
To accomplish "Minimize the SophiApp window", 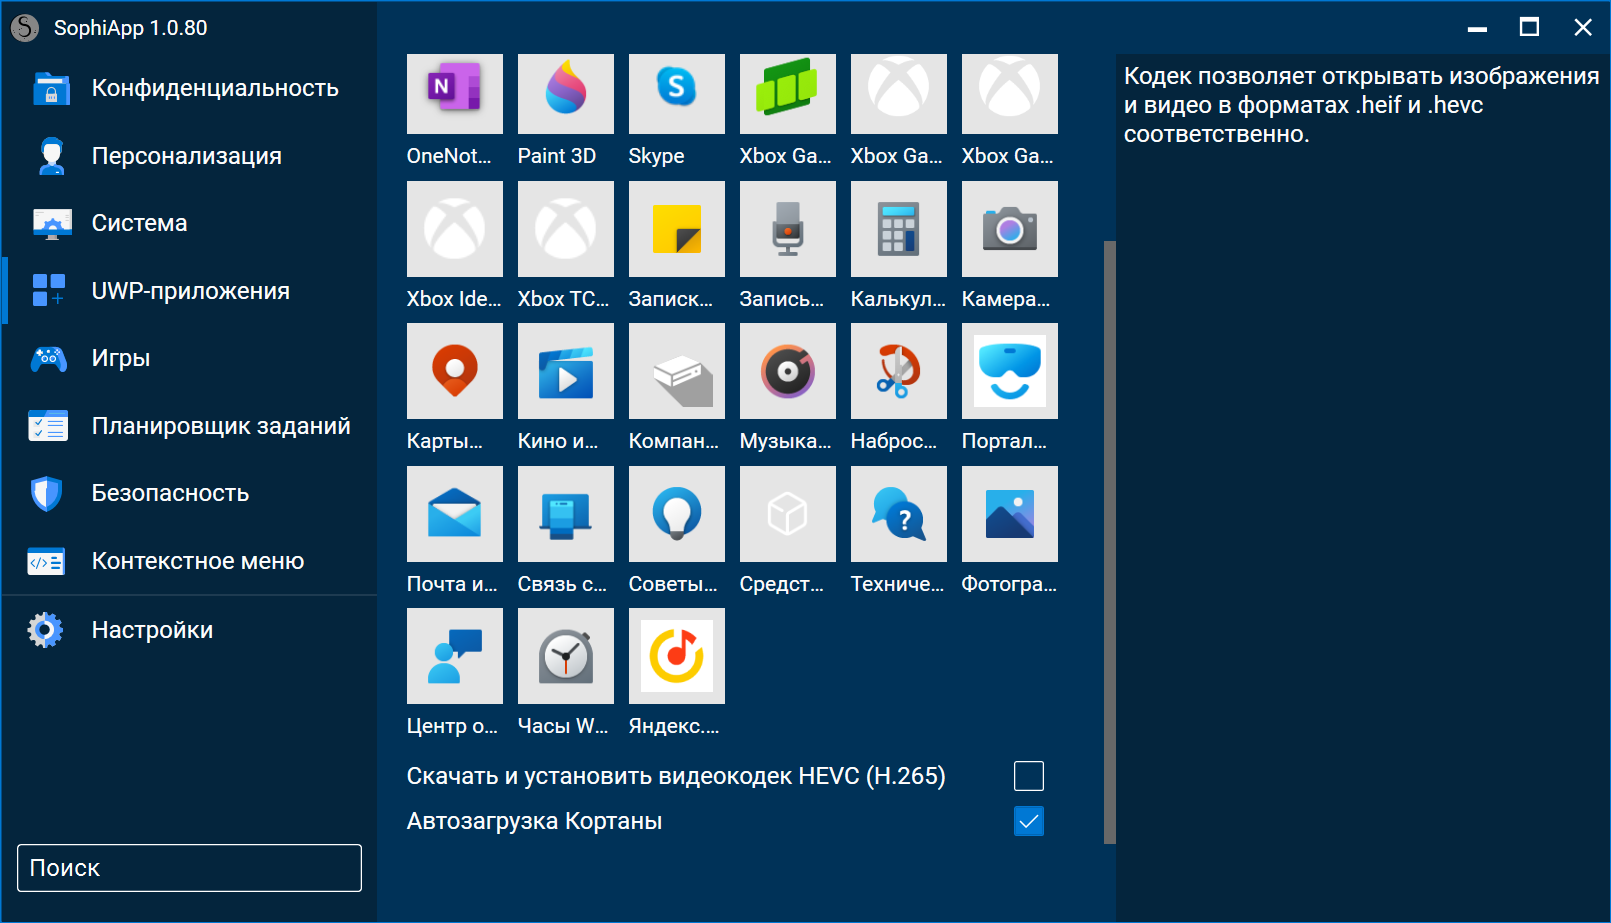I will click(1477, 28).
